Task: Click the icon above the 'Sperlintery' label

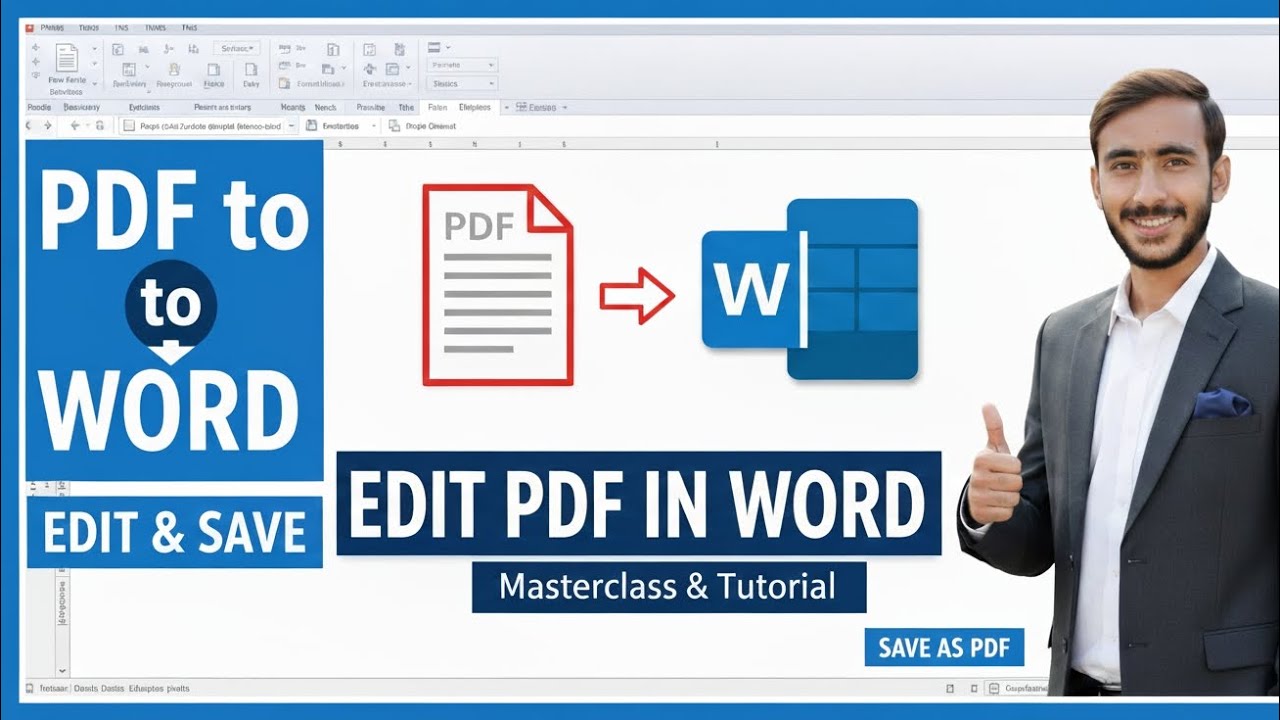Action: (129, 69)
